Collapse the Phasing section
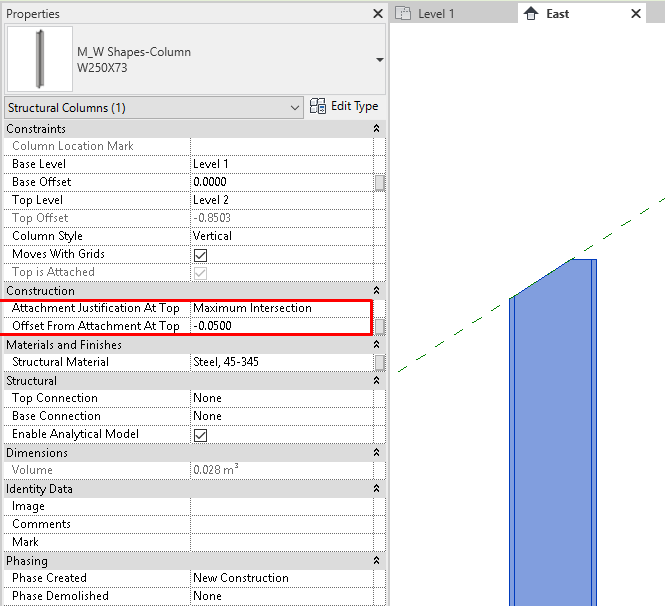This screenshot has height=606, width=665. pos(376,561)
